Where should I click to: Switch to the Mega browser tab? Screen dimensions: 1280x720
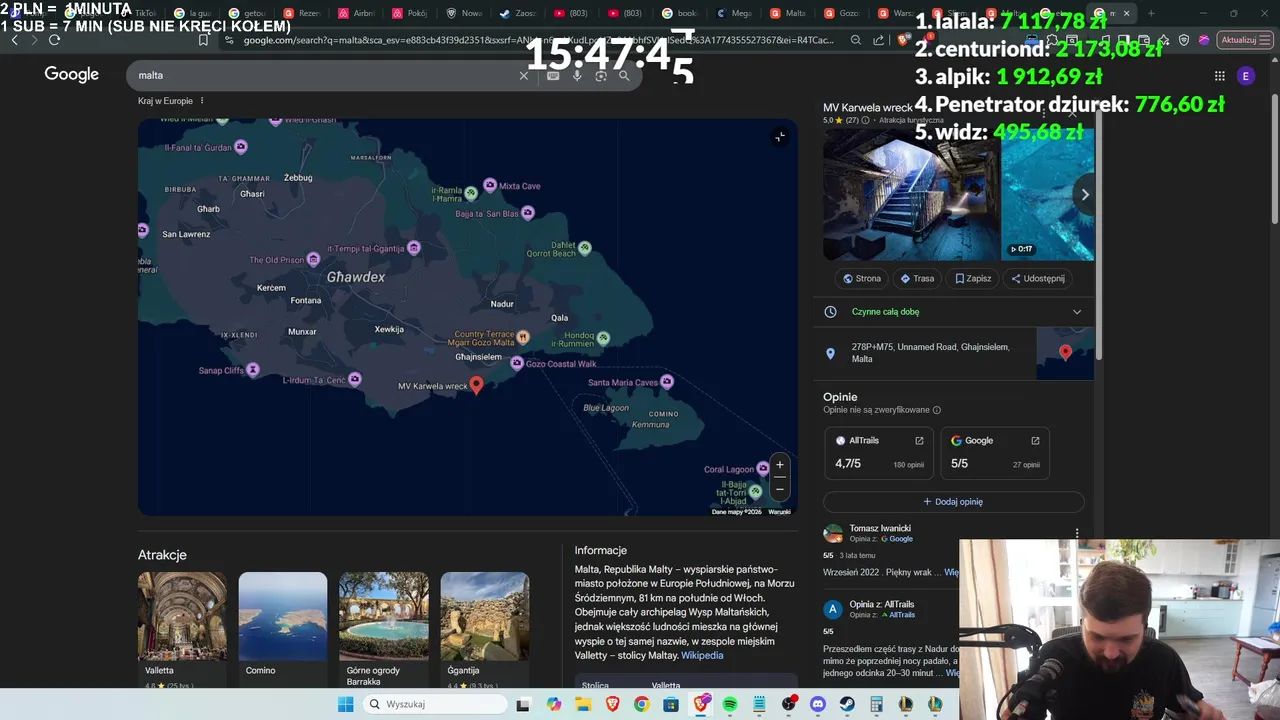click(x=733, y=14)
